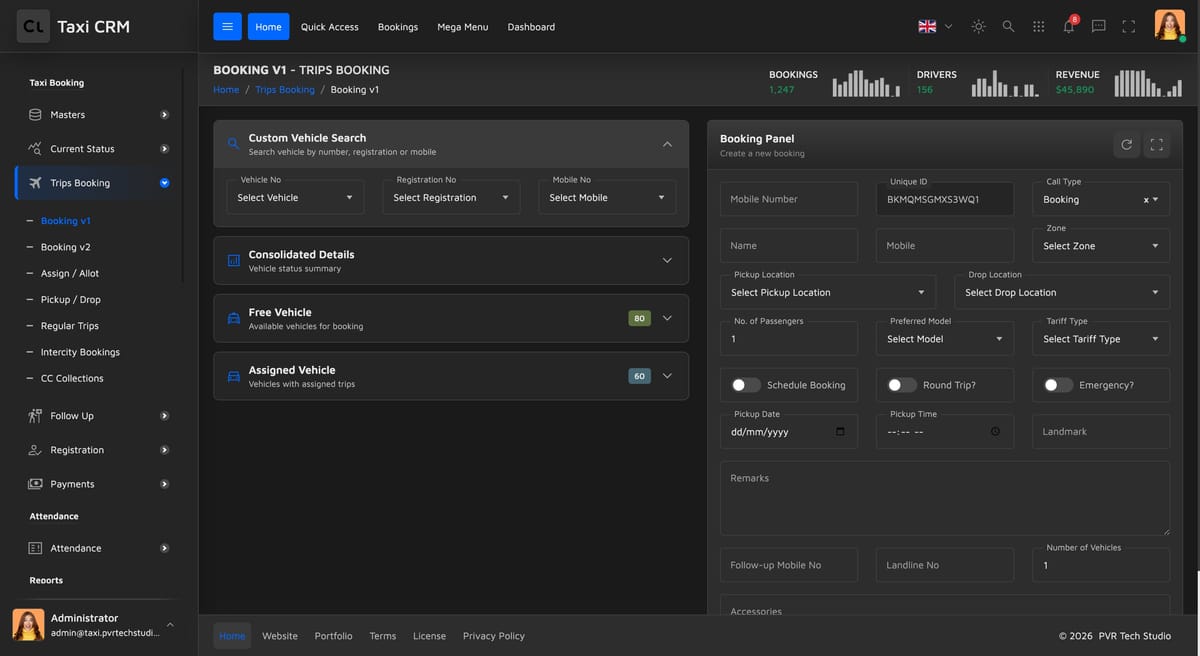The width and height of the screenshot is (1200, 656).
Task: Click the Portfolio footer link
Action: (x=333, y=636)
